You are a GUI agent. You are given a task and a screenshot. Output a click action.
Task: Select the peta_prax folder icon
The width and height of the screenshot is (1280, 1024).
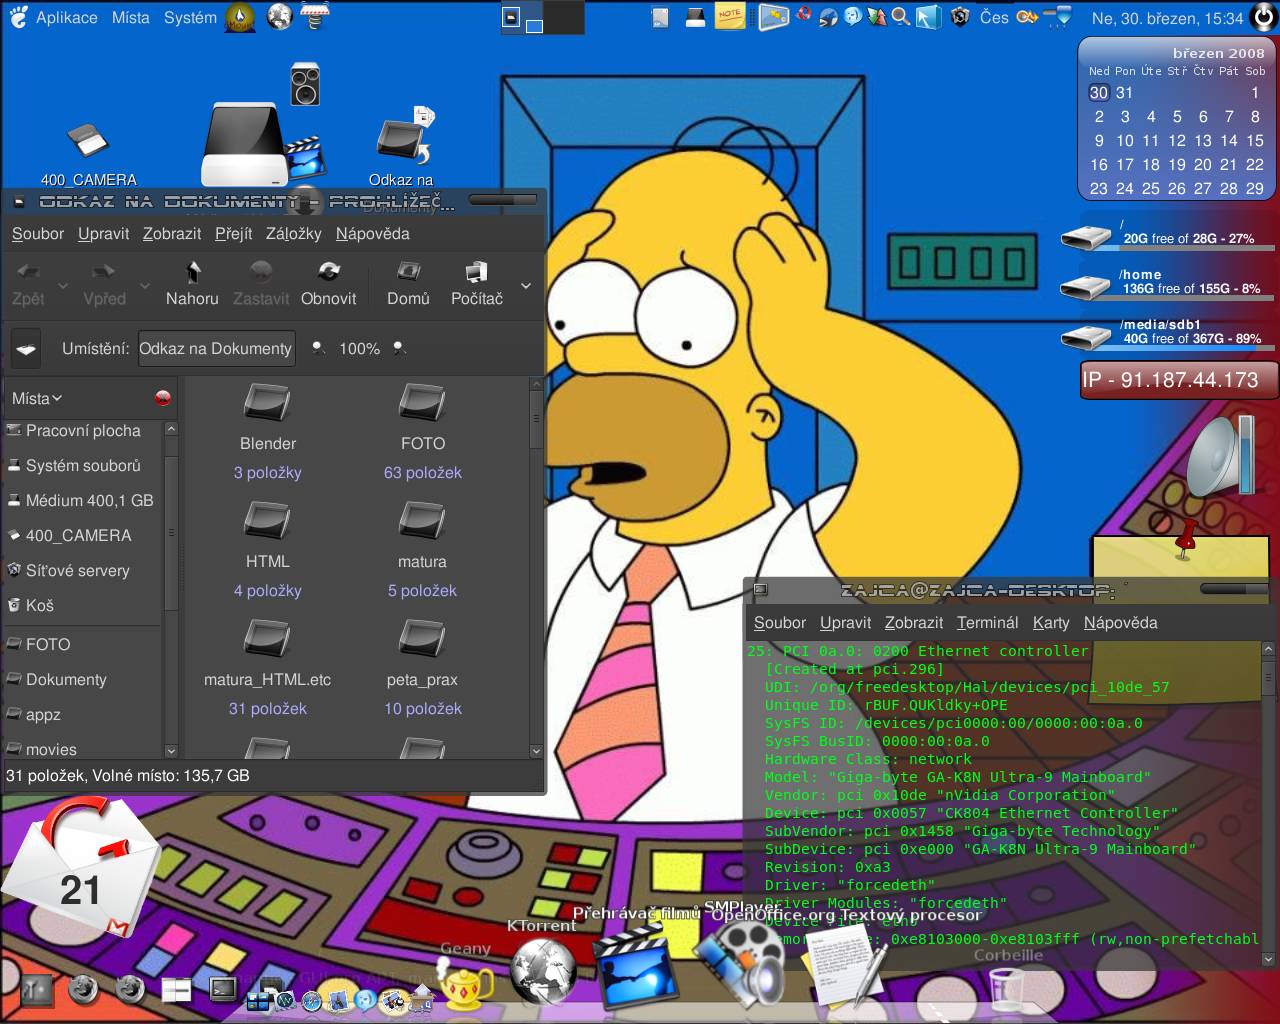coord(422,639)
